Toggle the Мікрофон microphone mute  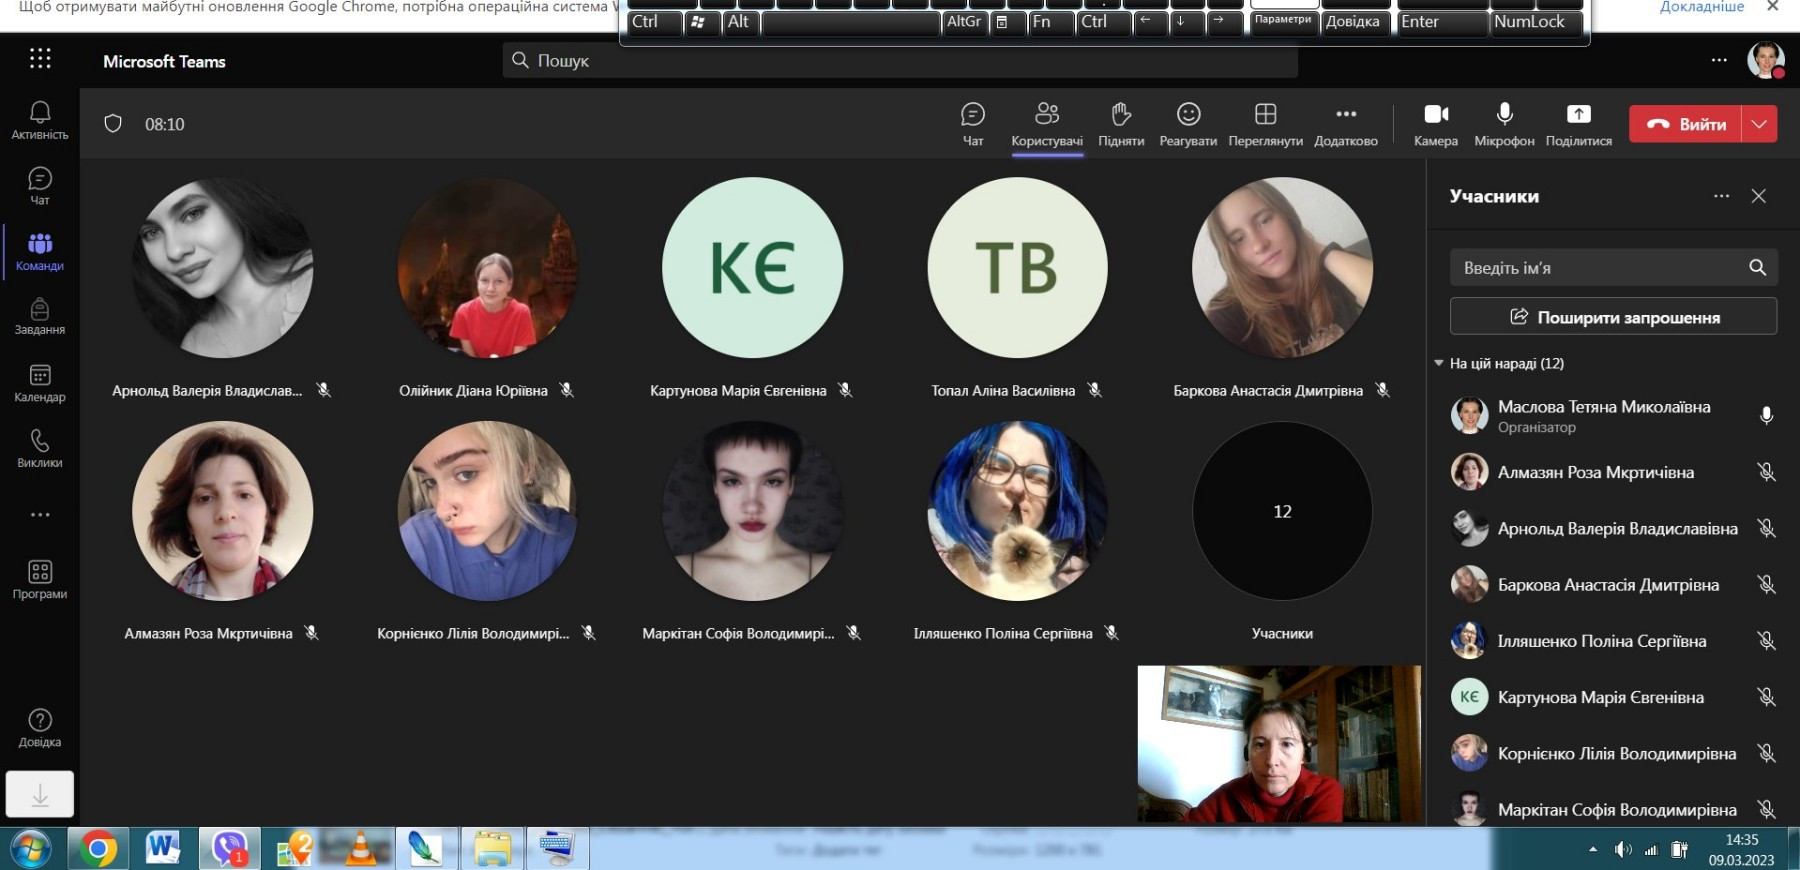pyautogui.click(x=1504, y=124)
